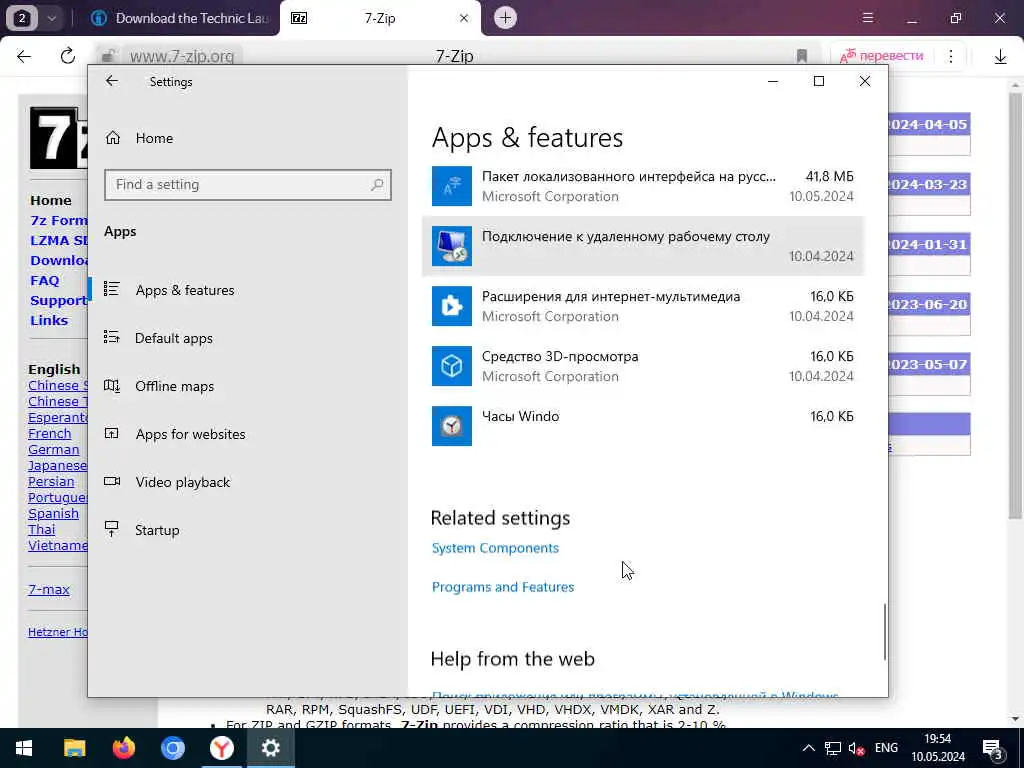Screen dimensions: 1024x768
Task: Click the Offline maps icon
Action: click(x=112, y=385)
